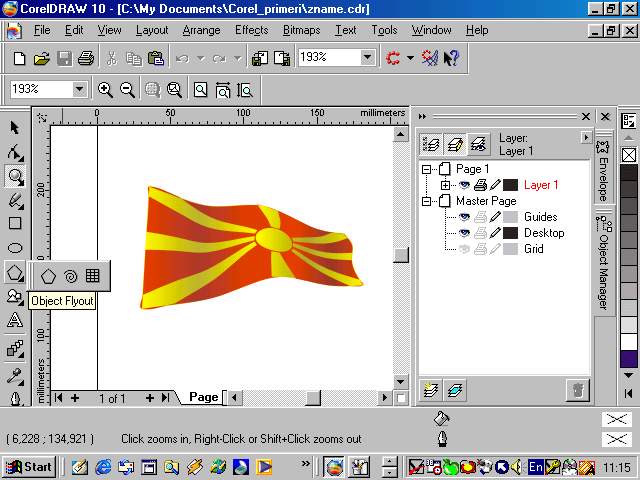Click the Open file icon
The width and height of the screenshot is (640, 480).
[41, 58]
